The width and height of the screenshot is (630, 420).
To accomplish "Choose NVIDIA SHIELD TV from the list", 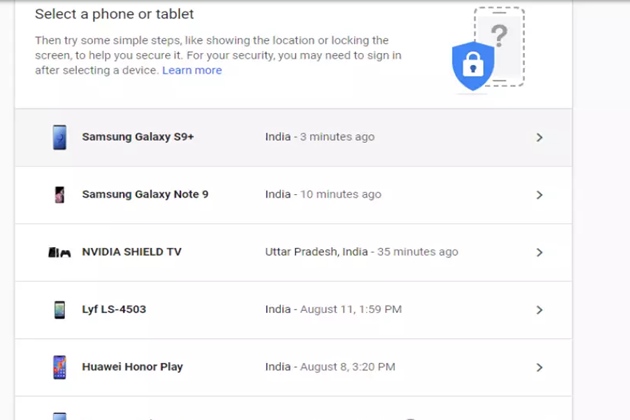I will coord(132,253).
